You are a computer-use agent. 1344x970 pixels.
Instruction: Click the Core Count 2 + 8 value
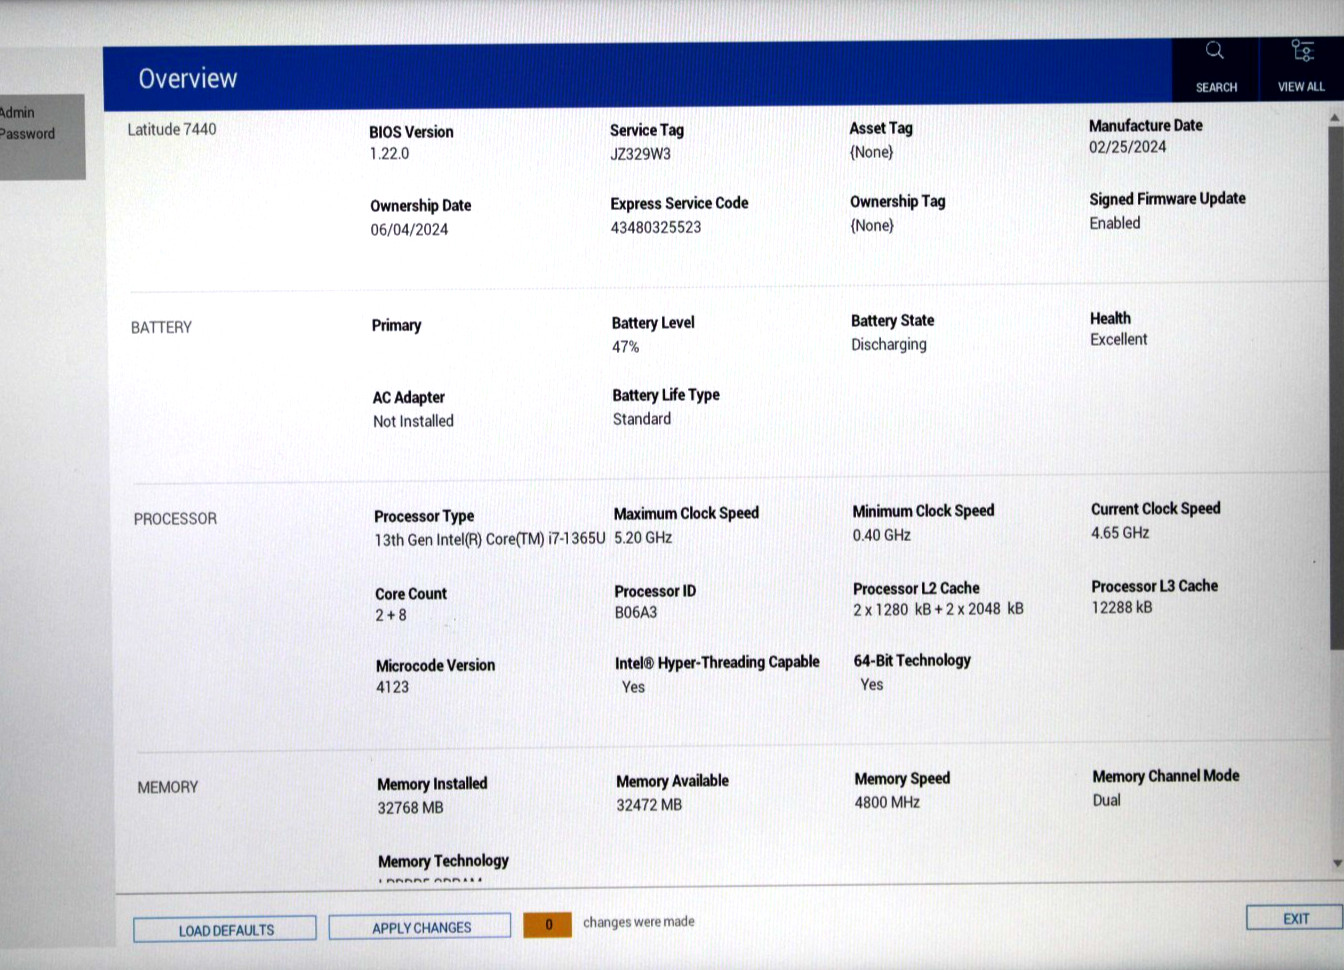pos(391,615)
